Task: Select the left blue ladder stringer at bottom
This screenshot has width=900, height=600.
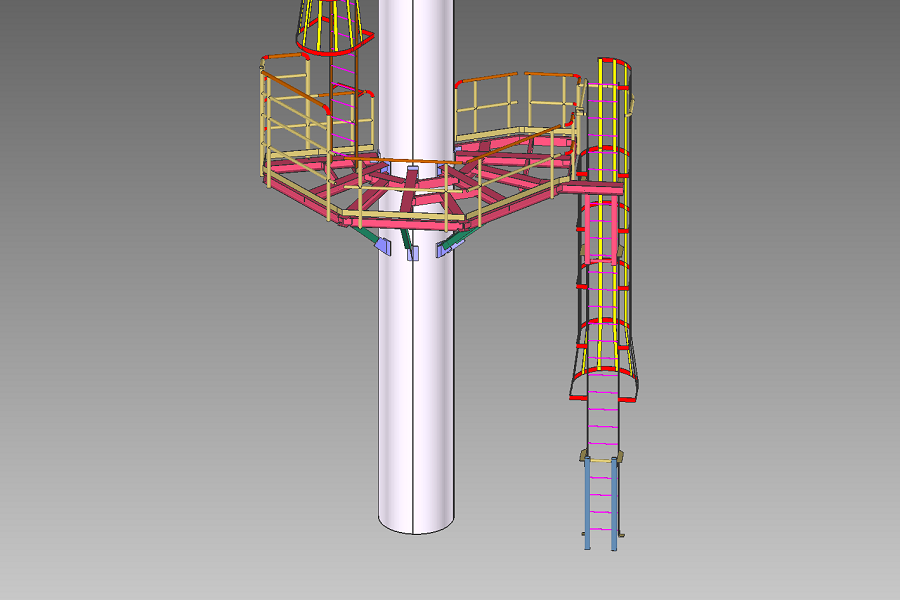Action: (x=587, y=505)
